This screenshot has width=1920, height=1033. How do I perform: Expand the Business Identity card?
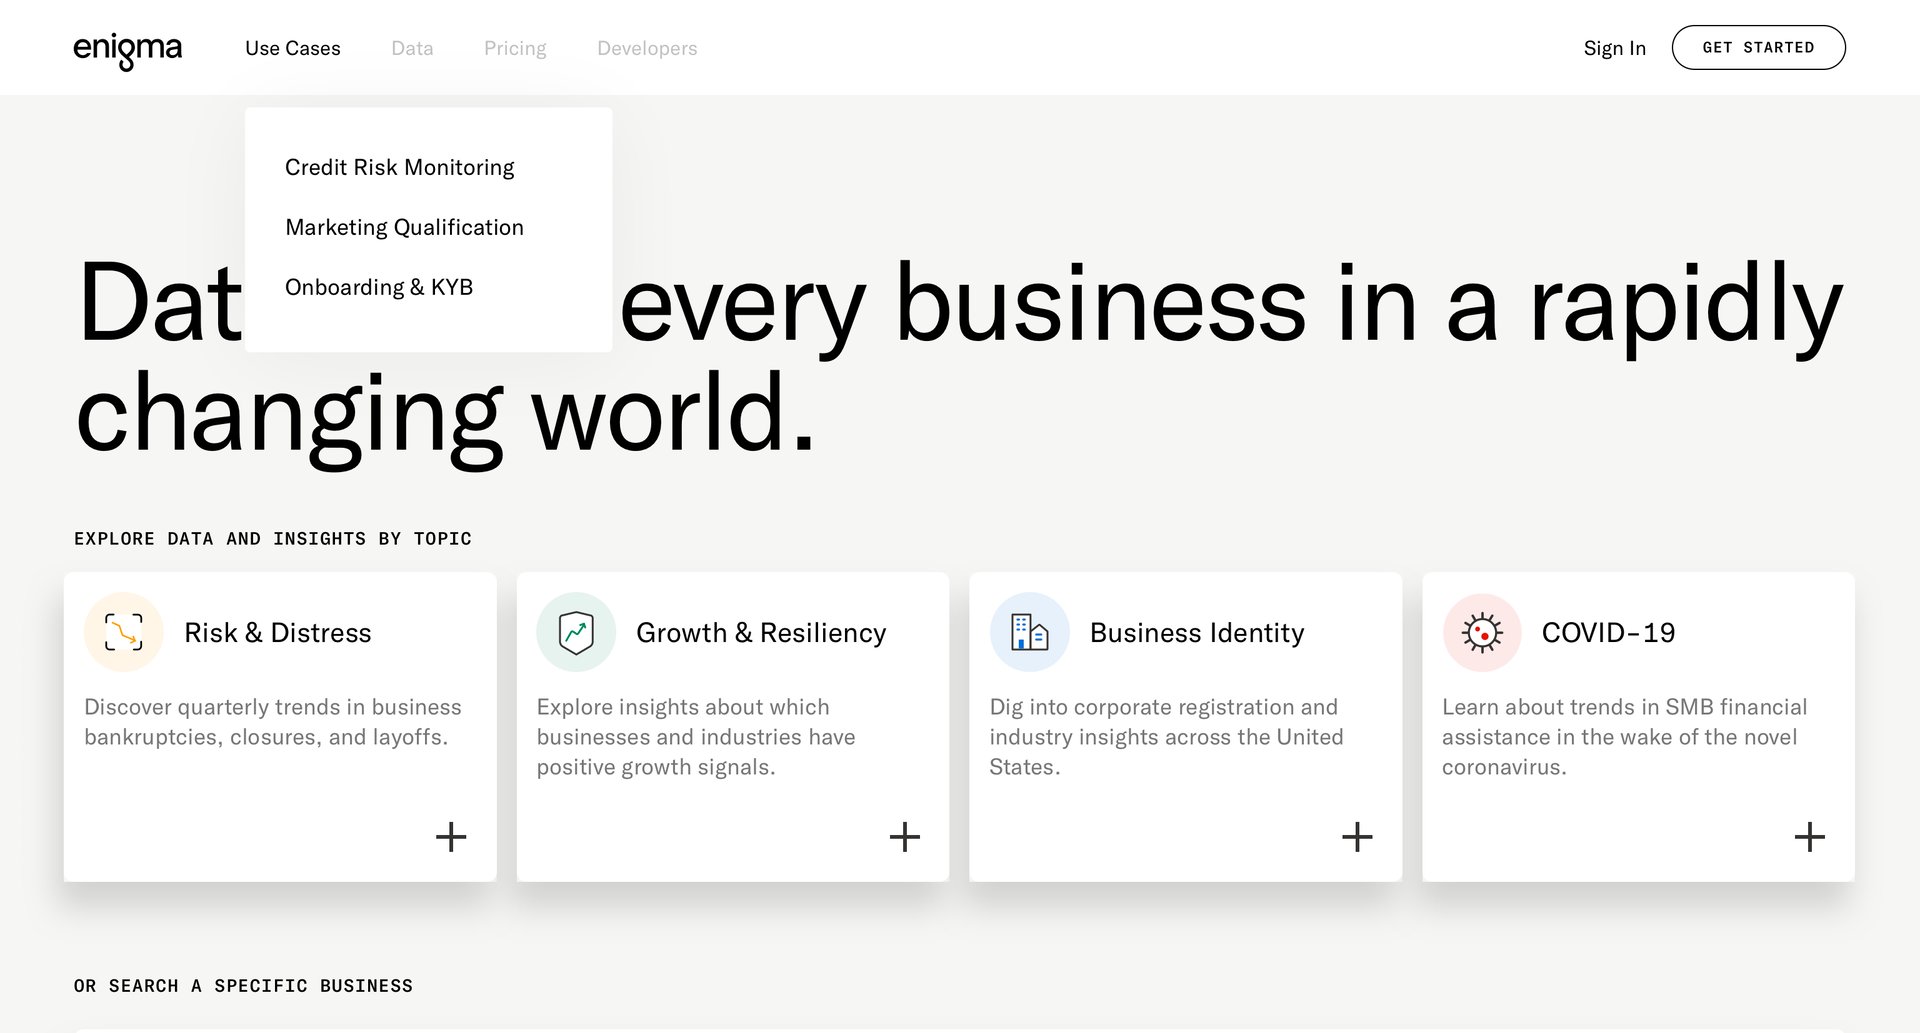coord(1357,837)
